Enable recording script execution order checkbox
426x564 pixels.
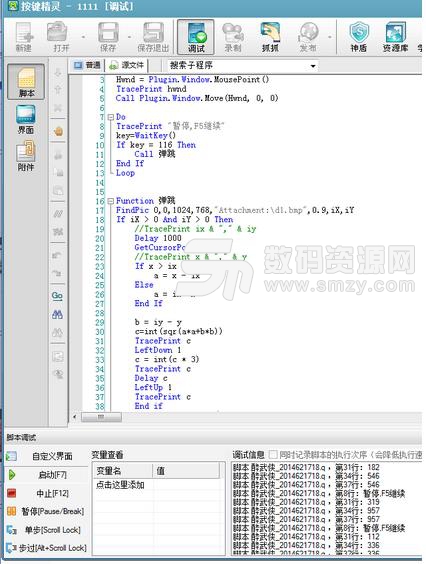point(273,455)
